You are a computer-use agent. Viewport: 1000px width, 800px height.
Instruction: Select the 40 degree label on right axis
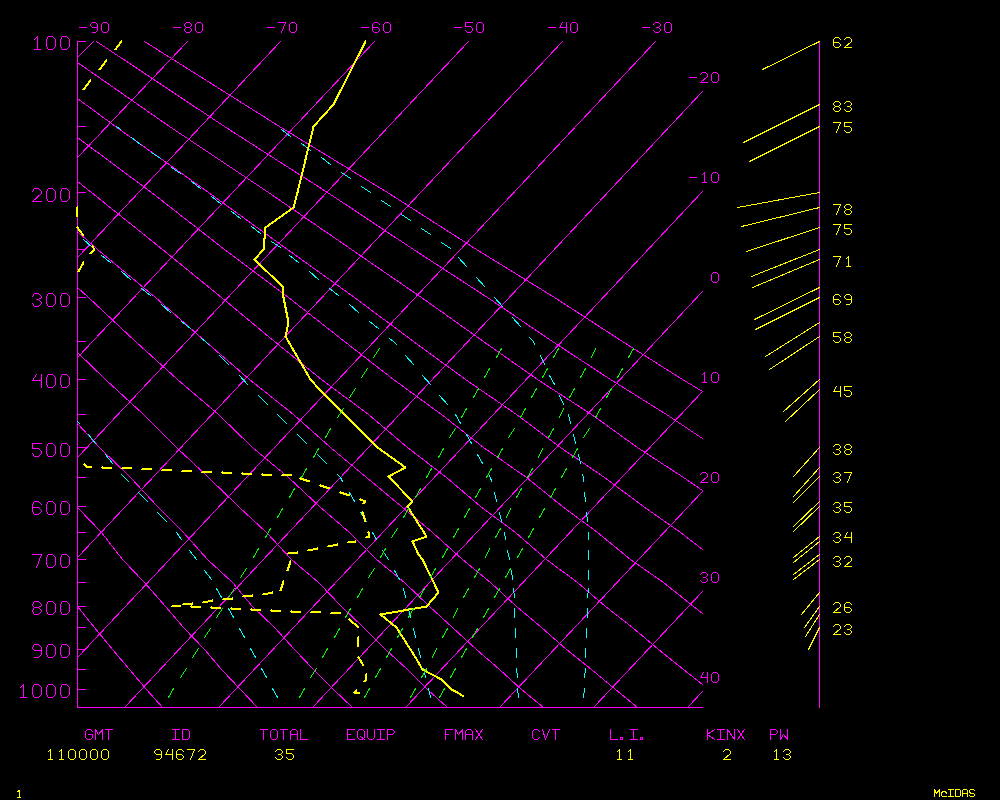tap(709, 678)
